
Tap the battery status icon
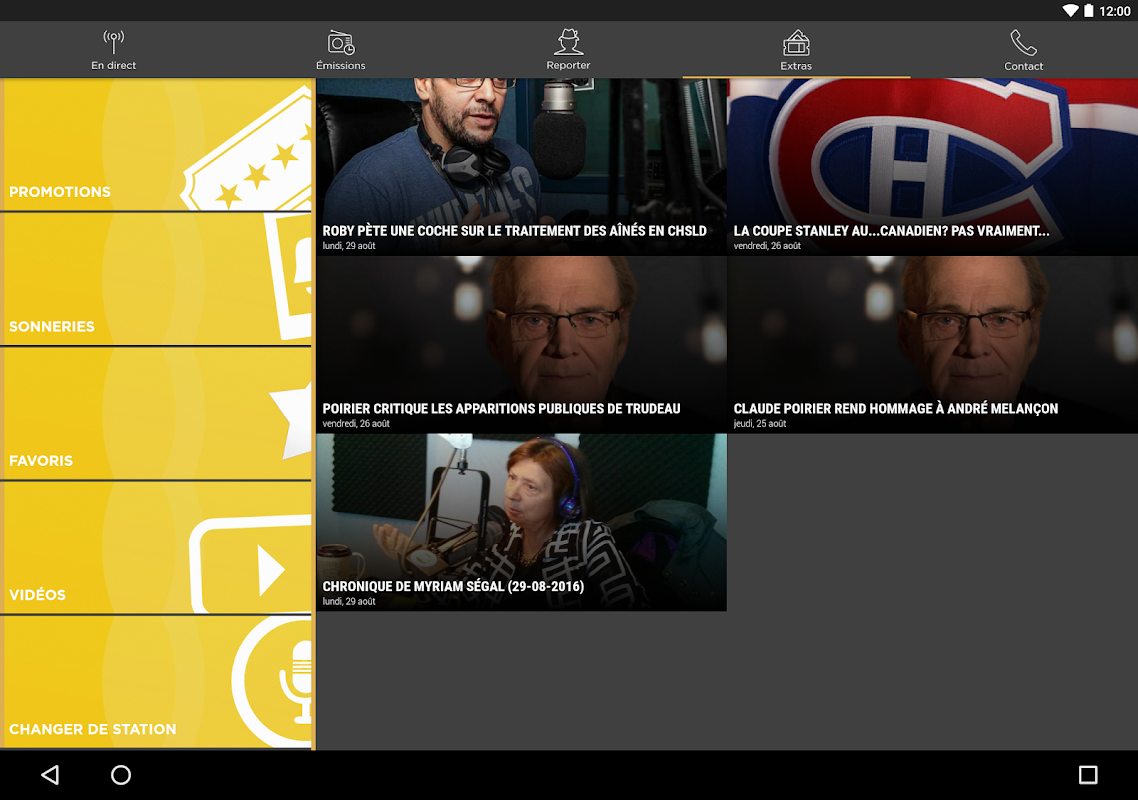1089,10
